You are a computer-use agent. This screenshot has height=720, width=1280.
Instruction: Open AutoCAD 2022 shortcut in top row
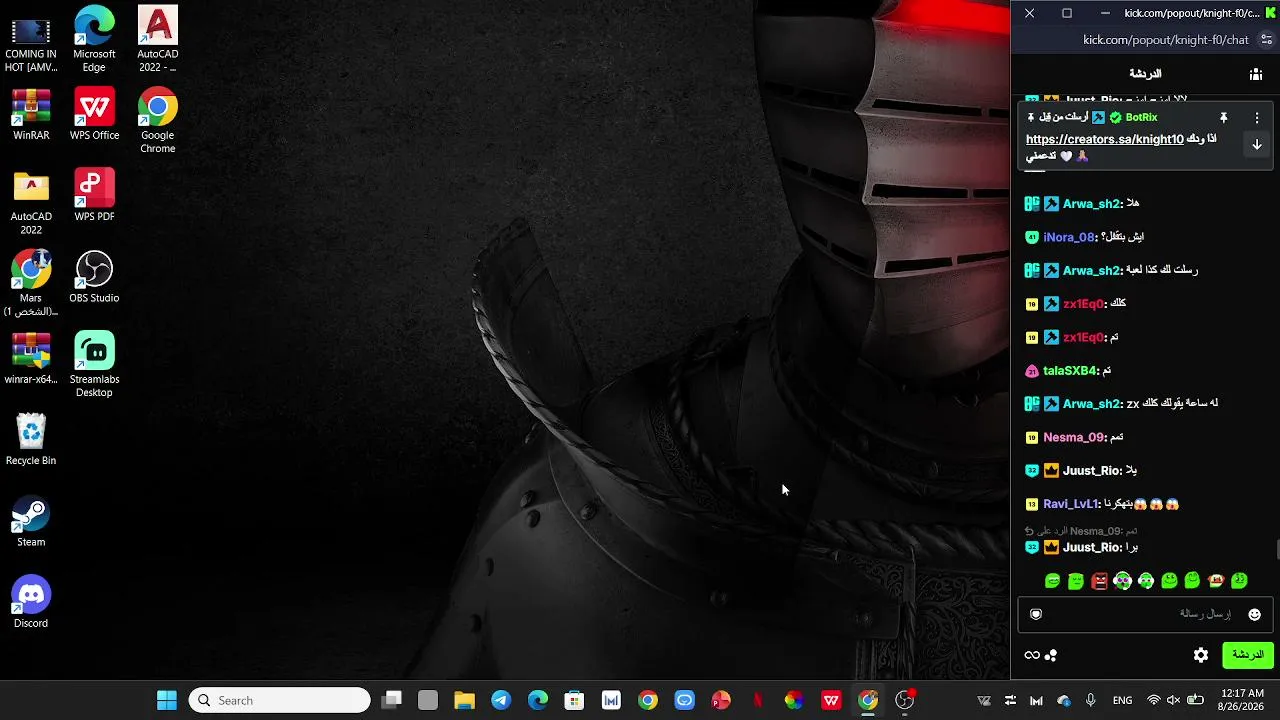tap(157, 39)
